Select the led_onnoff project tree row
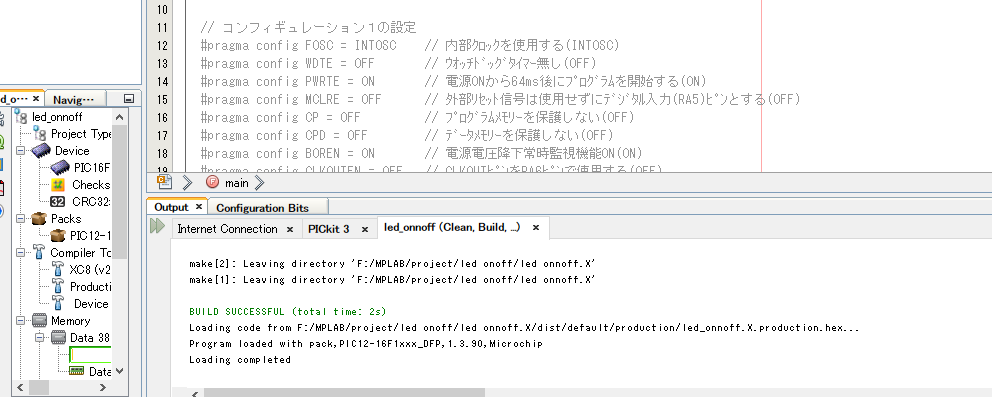This screenshot has width=992, height=397. click(56, 118)
